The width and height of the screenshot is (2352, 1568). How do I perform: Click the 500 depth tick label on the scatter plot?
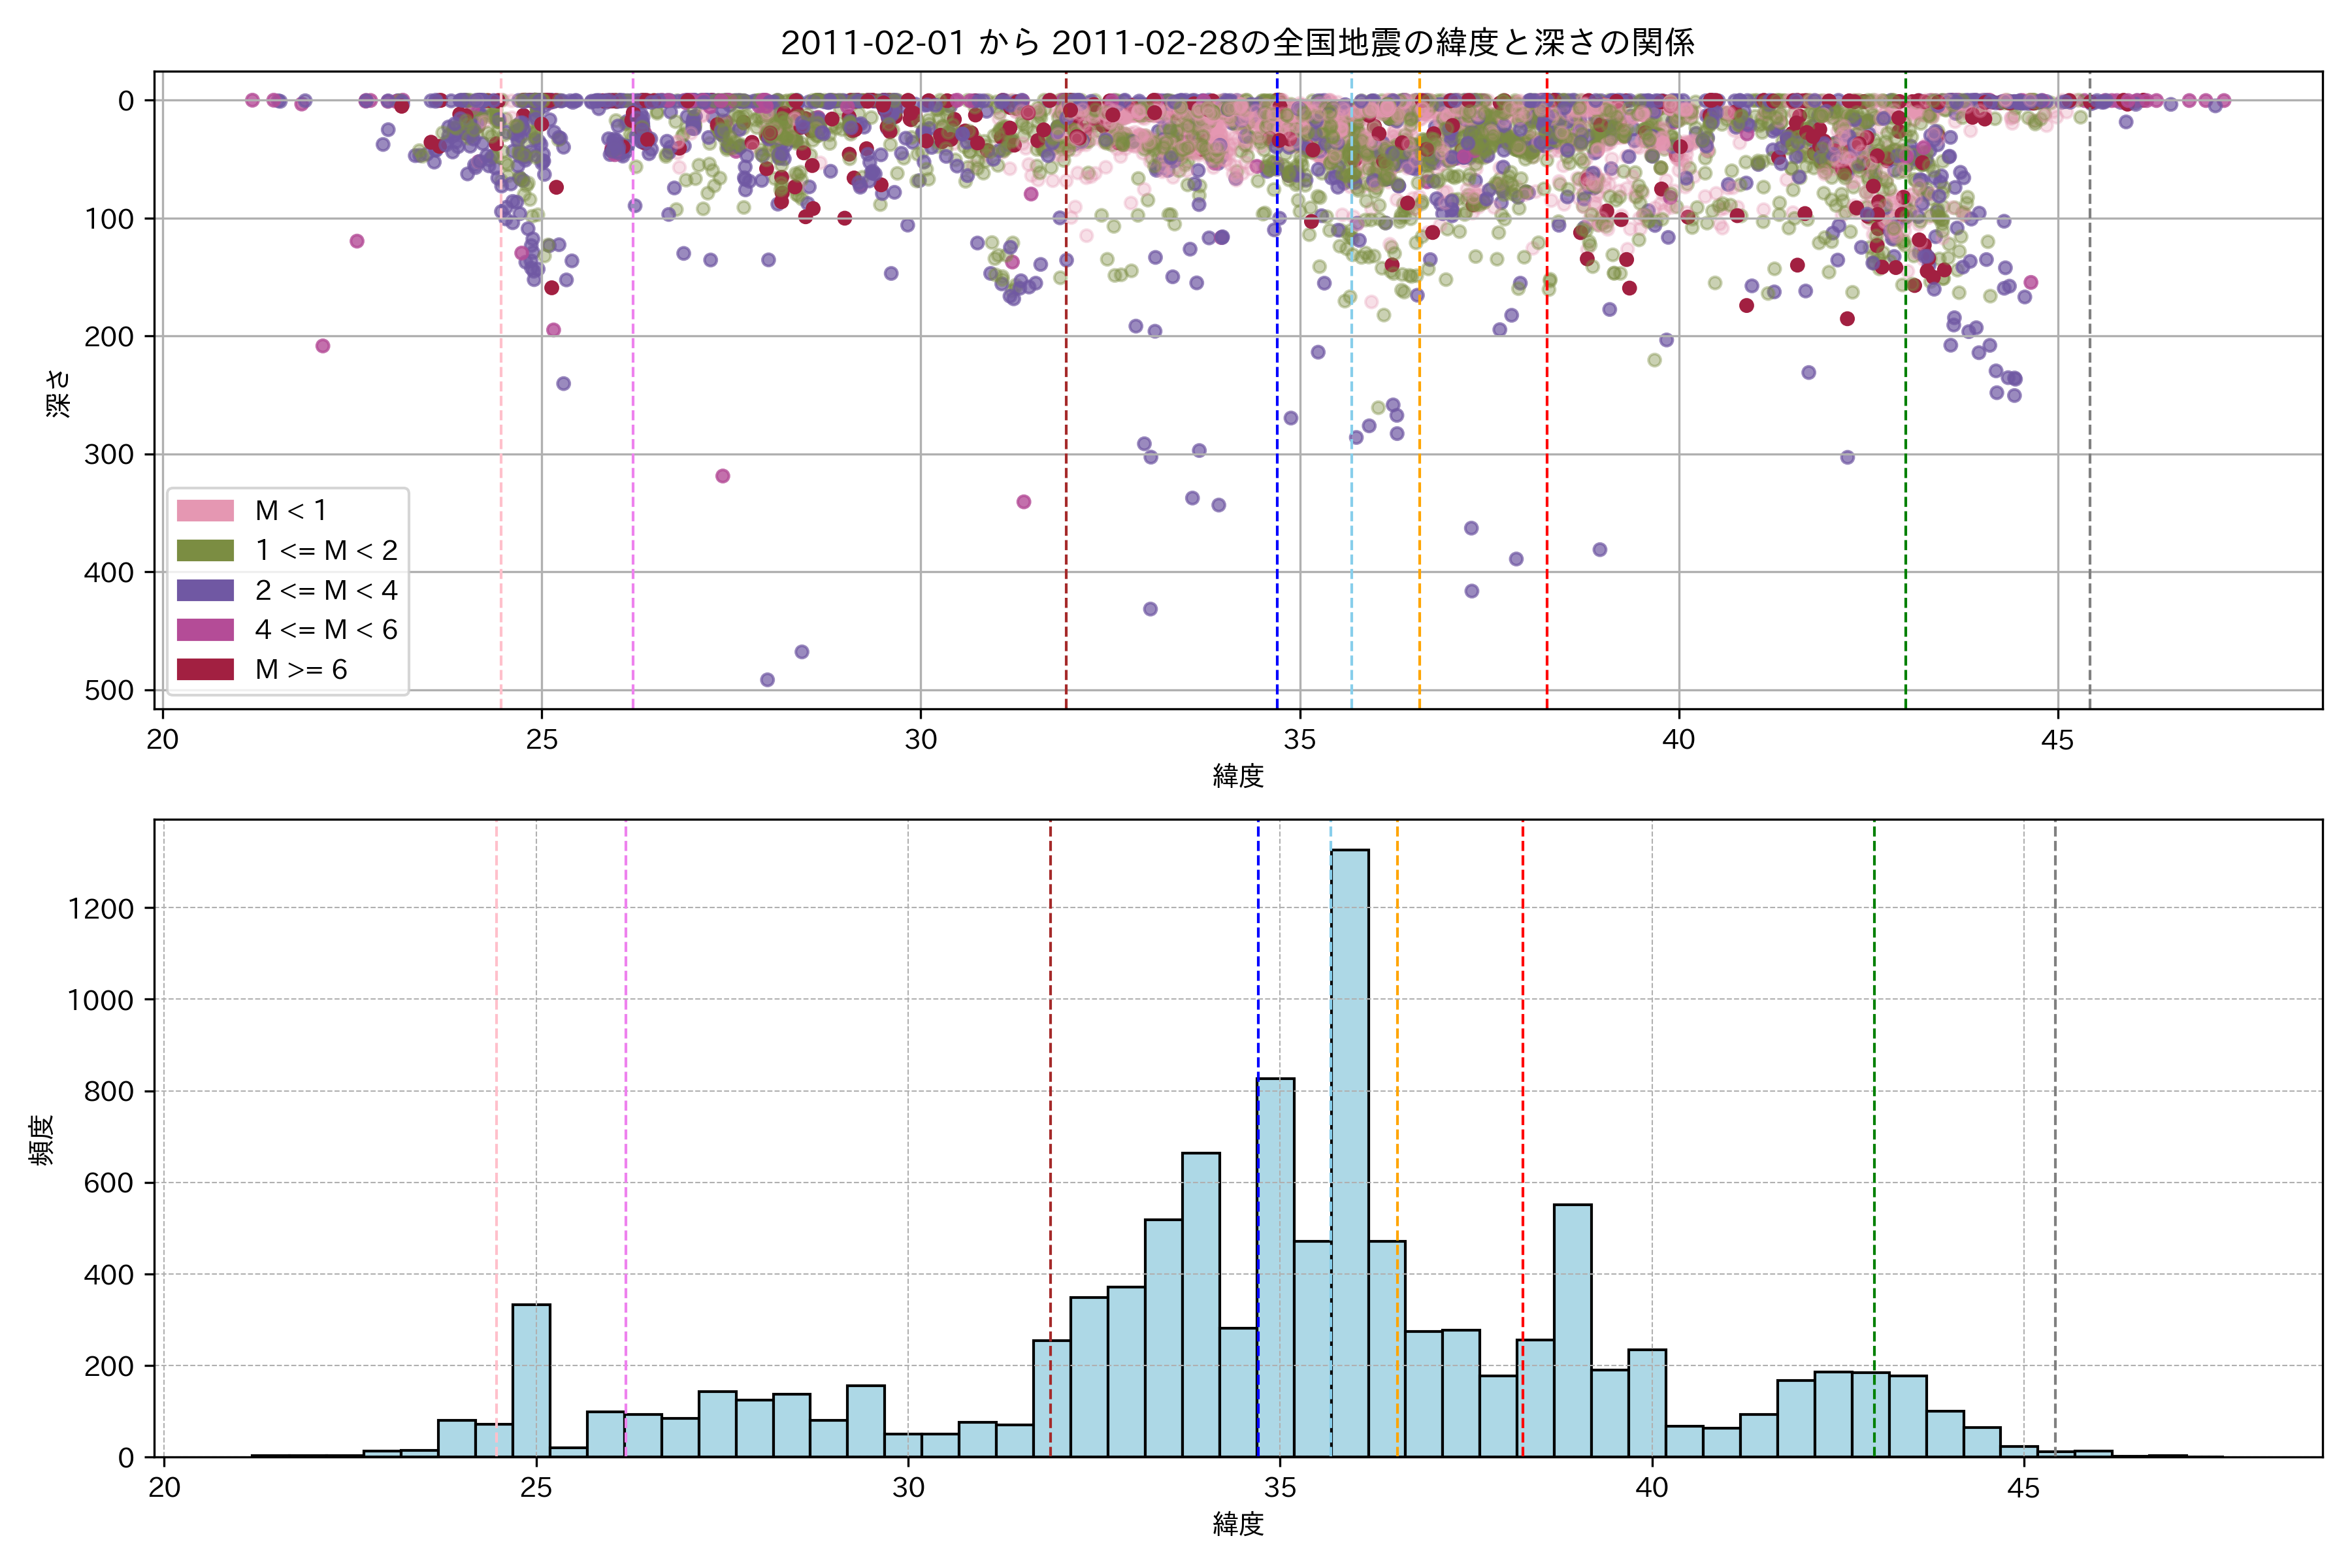click(x=109, y=691)
